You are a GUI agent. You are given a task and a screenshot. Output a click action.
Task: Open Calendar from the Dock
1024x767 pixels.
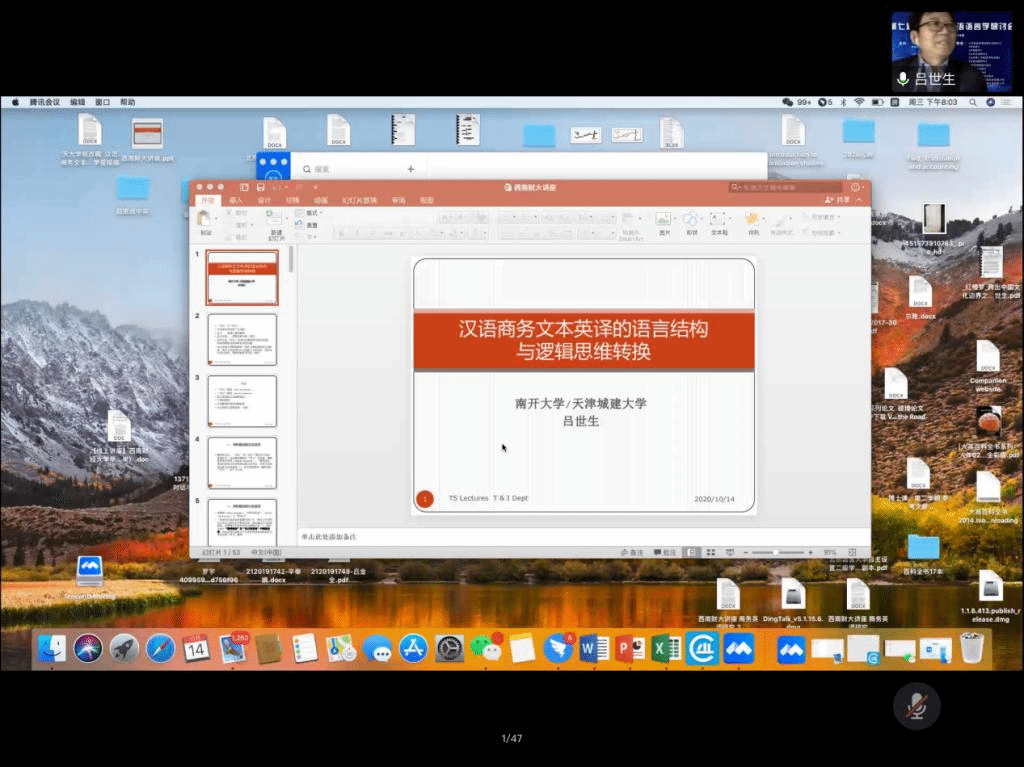[196, 648]
